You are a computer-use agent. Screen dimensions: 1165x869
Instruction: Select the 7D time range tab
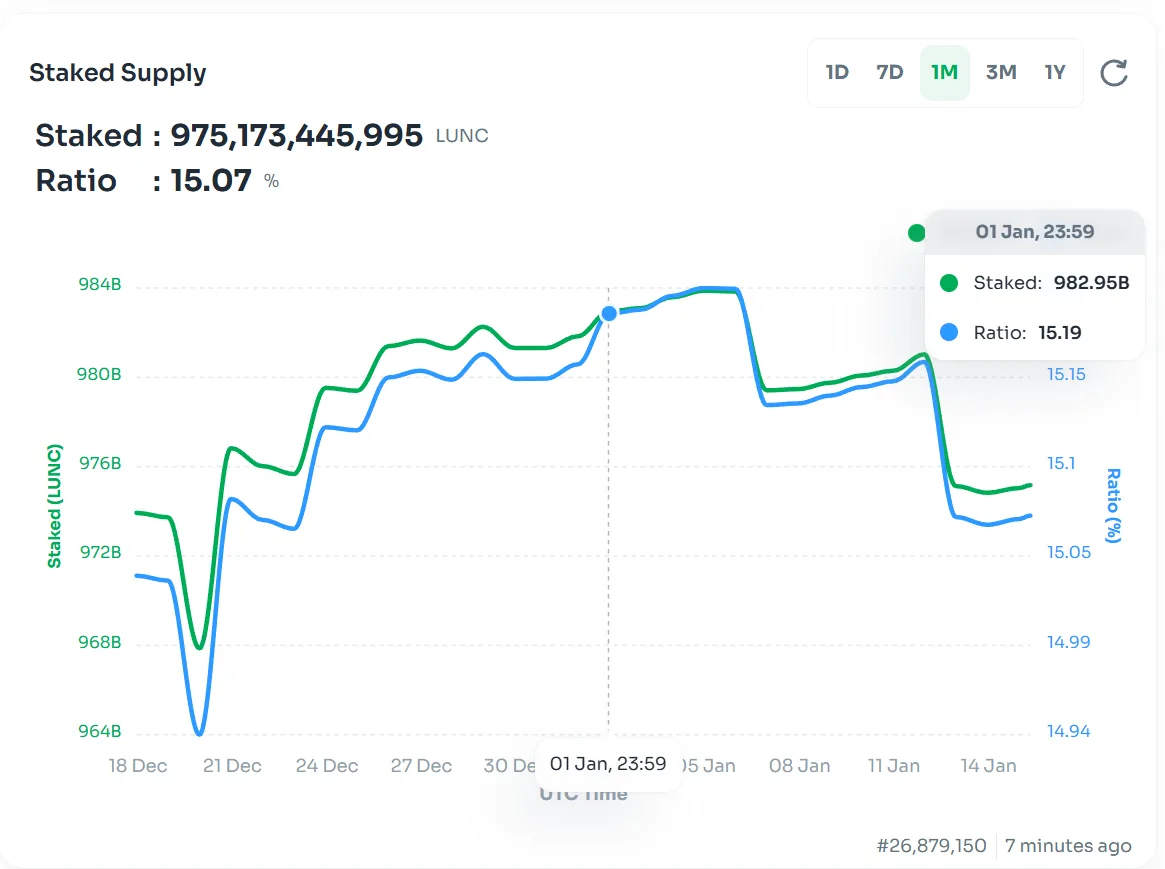[x=889, y=73]
